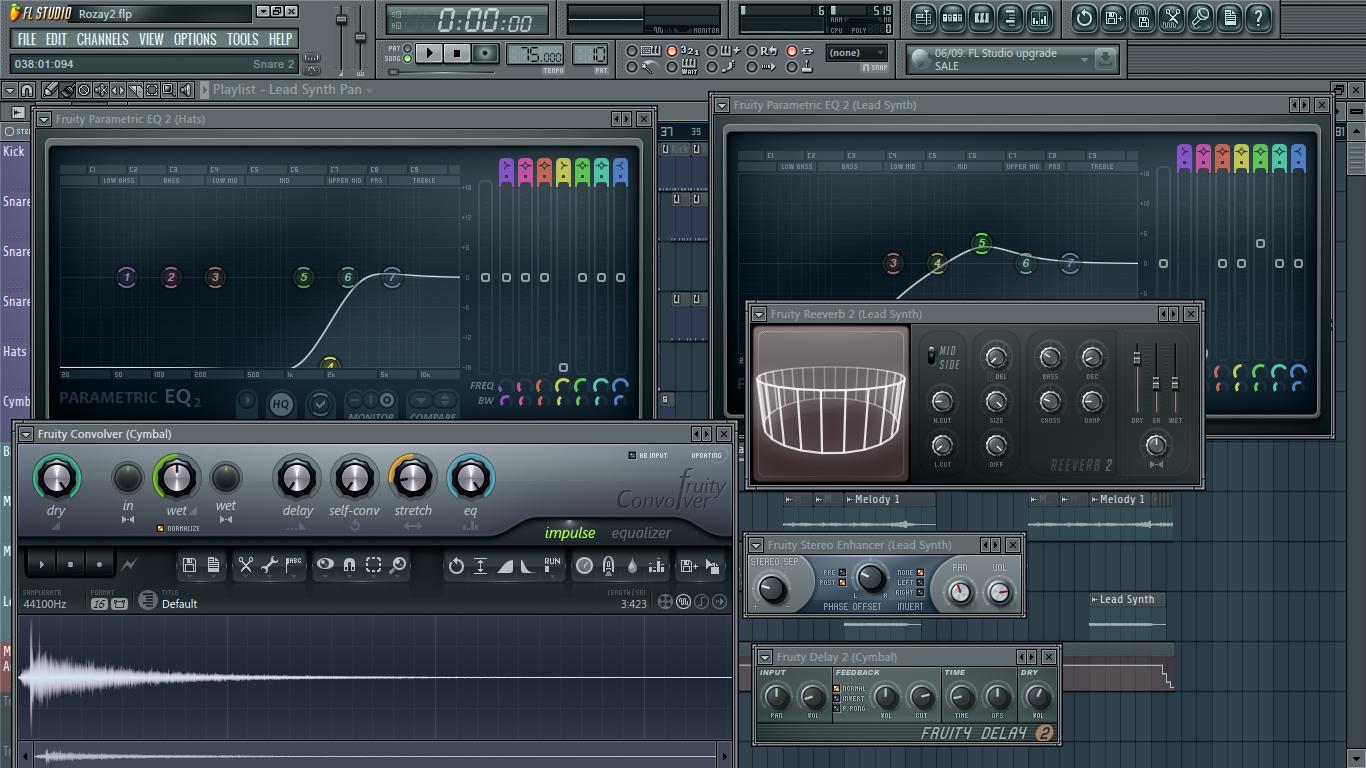Open the EDIT menu
Image resolution: width=1366 pixels, height=768 pixels.
(x=56, y=39)
